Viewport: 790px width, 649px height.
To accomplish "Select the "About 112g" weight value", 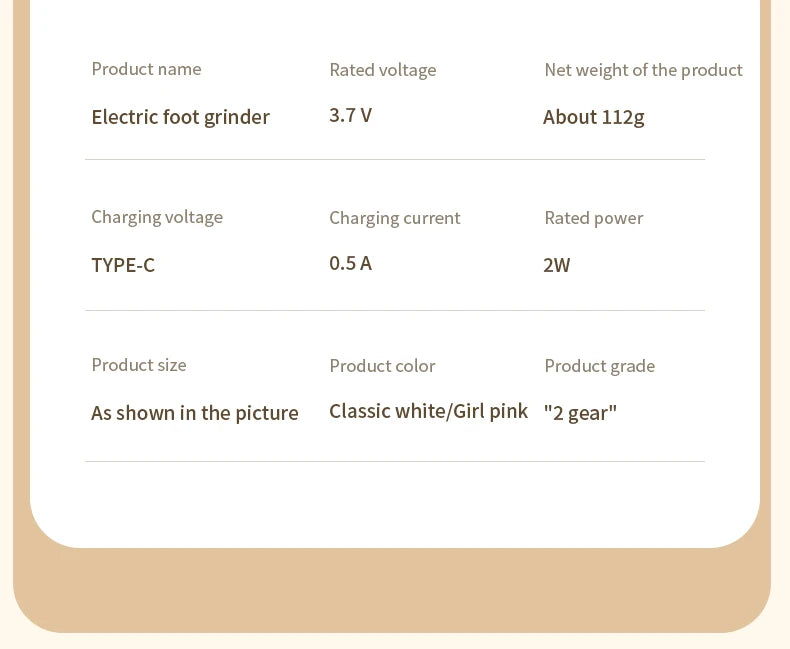I will (593, 117).
